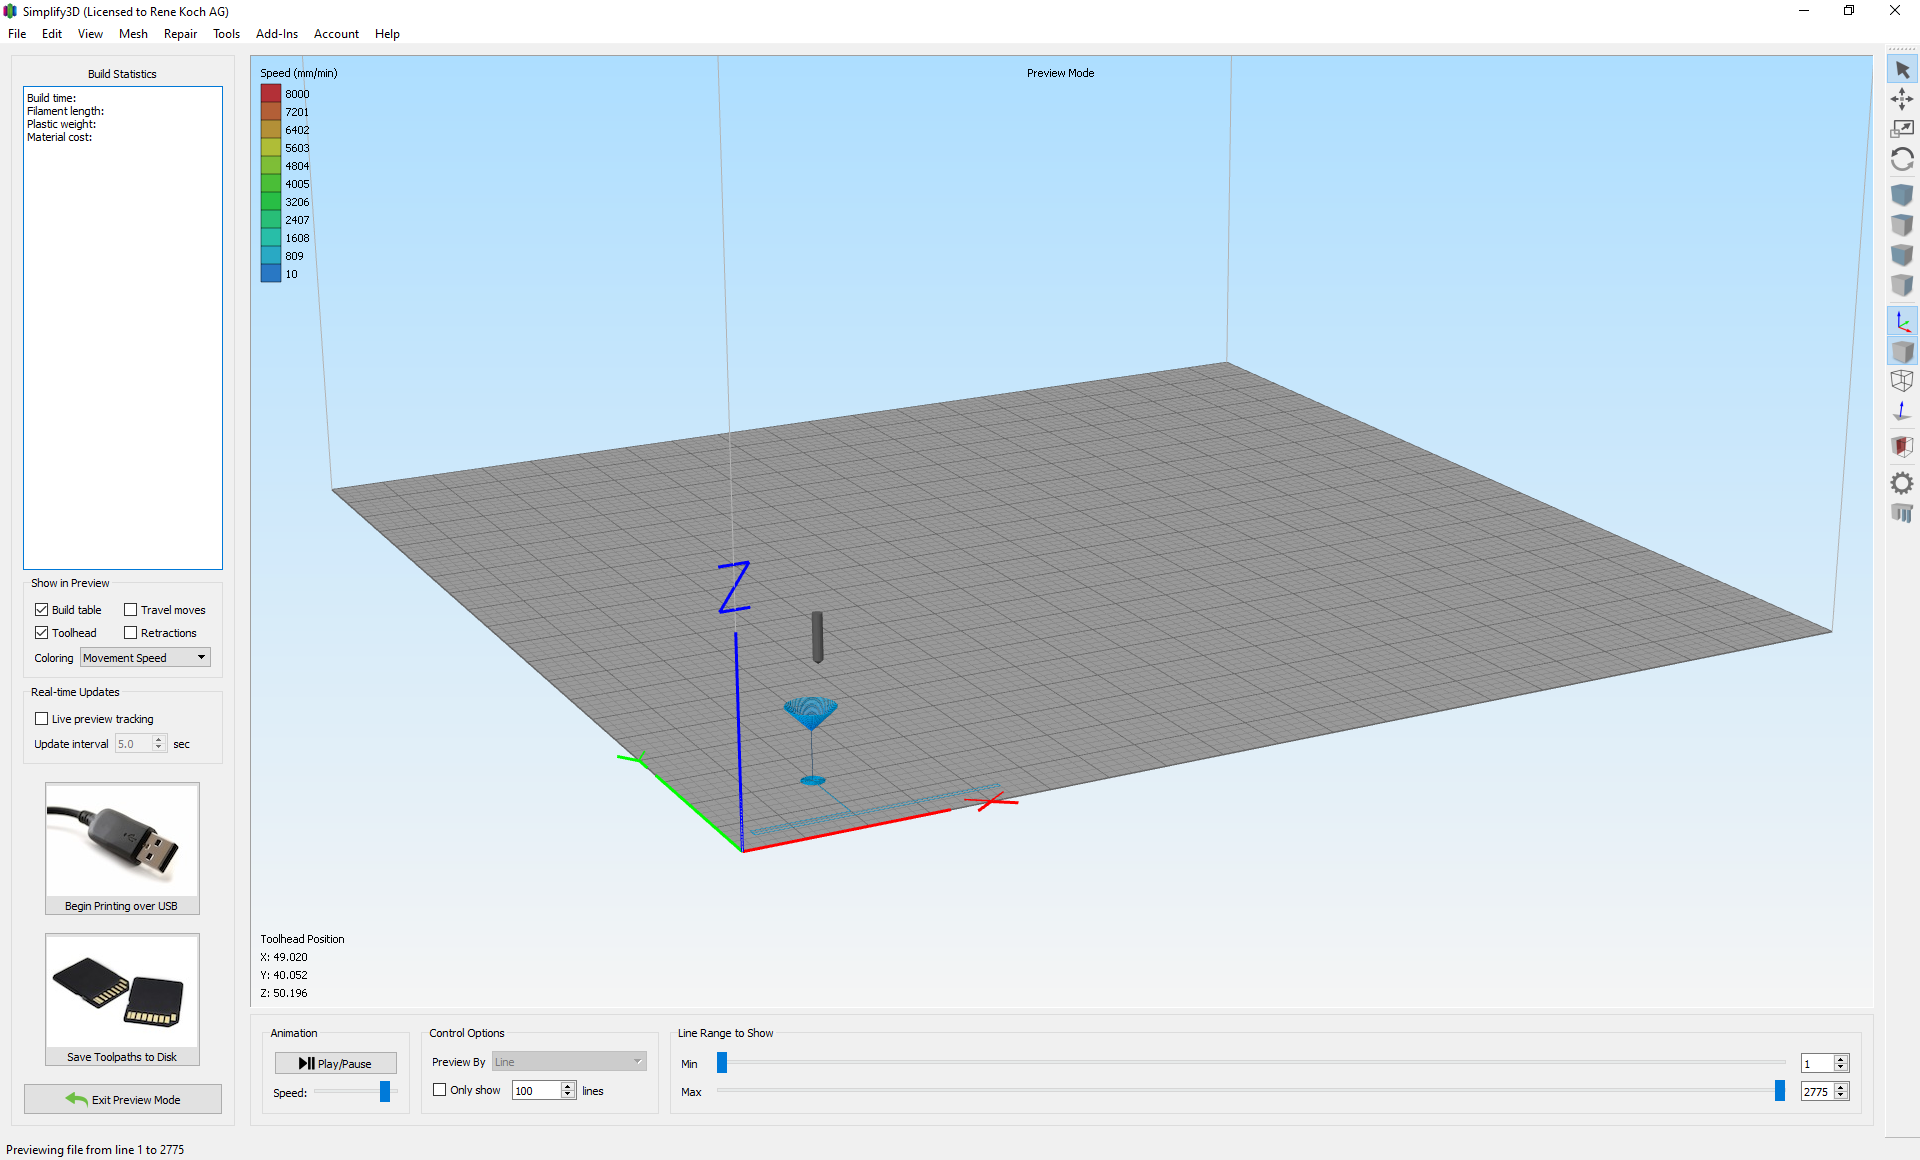Select the arrow selection tool
Screen dimensions: 1920x1160
pyautogui.click(x=1902, y=69)
